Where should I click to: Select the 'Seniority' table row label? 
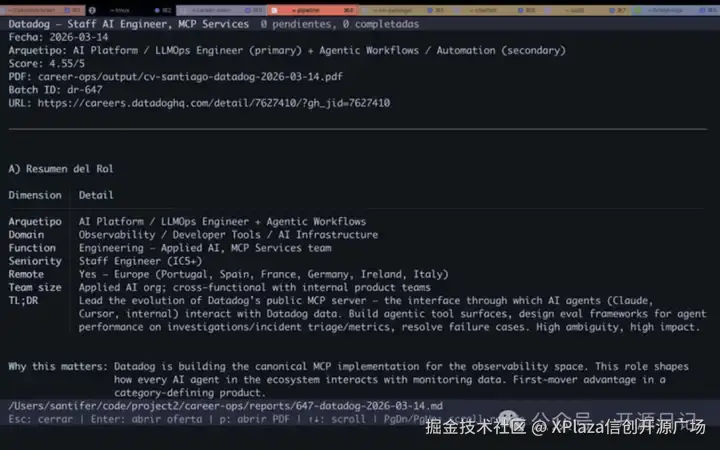35,261
